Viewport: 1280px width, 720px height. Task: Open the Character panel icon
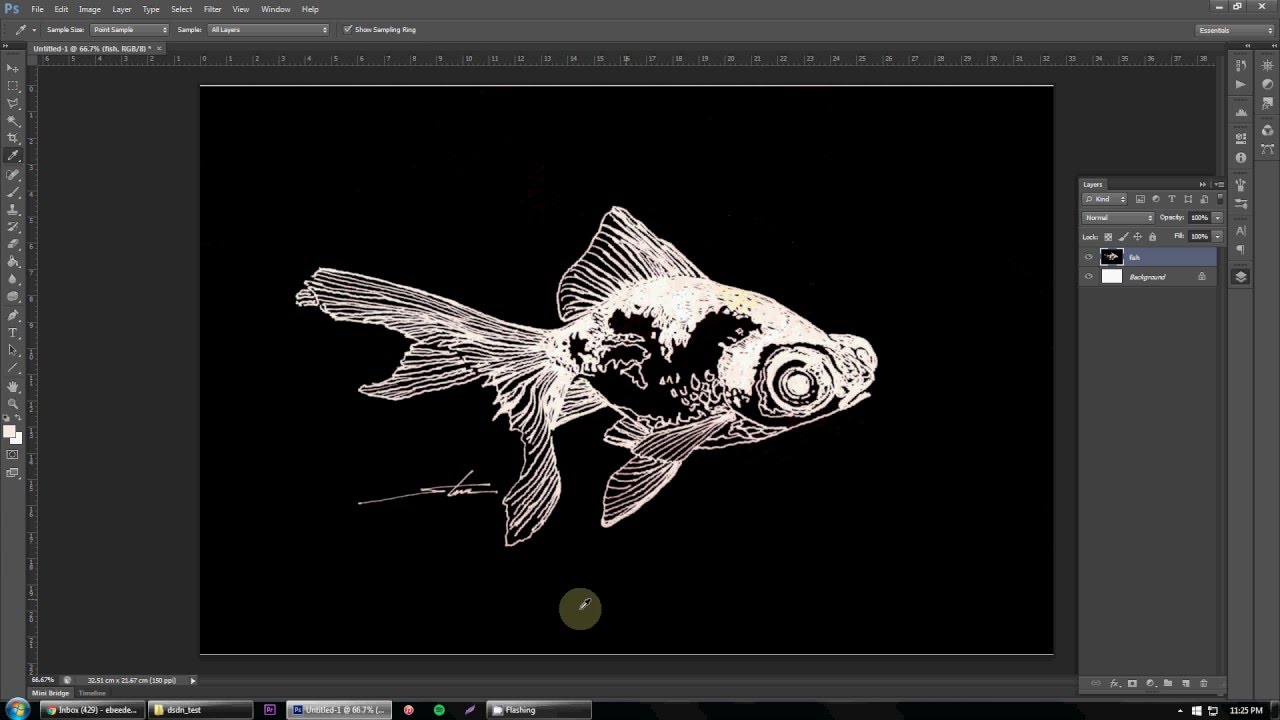(1240, 230)
